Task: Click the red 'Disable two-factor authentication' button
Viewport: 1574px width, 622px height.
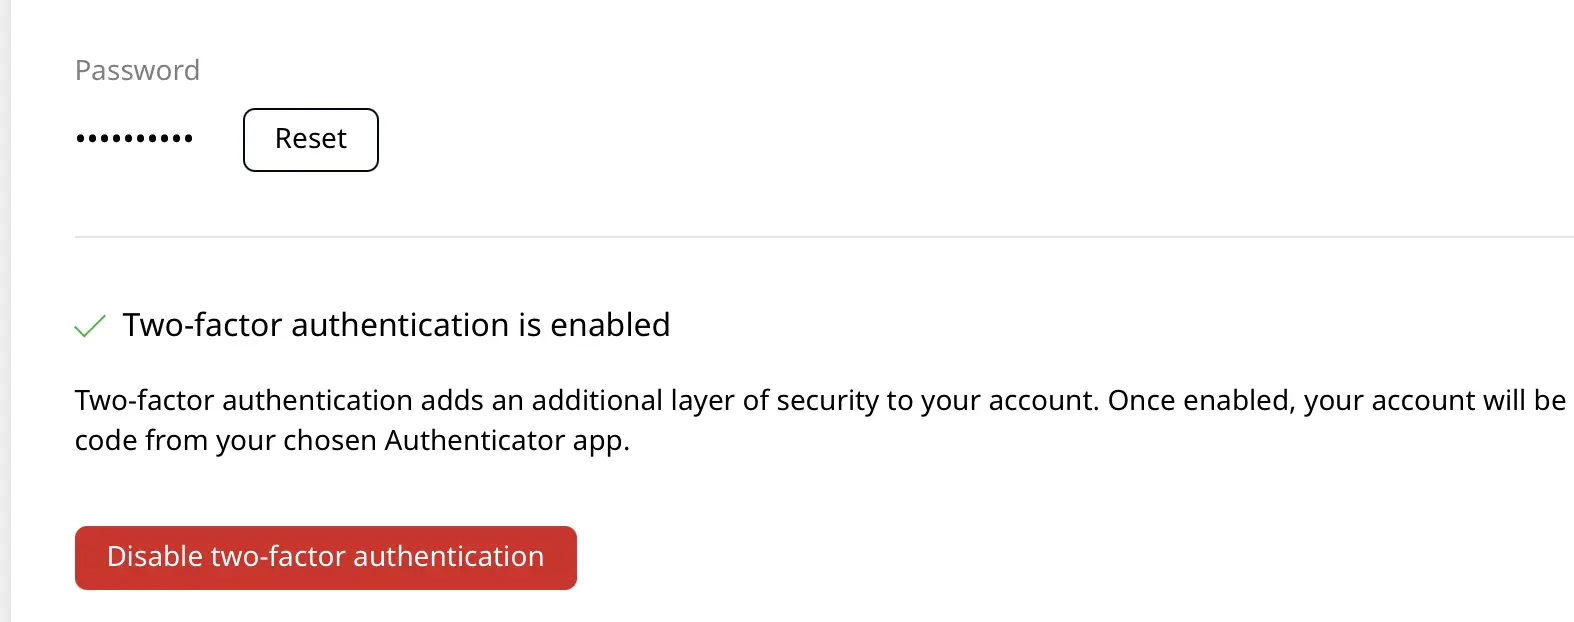Action: (x=325, y=557)
